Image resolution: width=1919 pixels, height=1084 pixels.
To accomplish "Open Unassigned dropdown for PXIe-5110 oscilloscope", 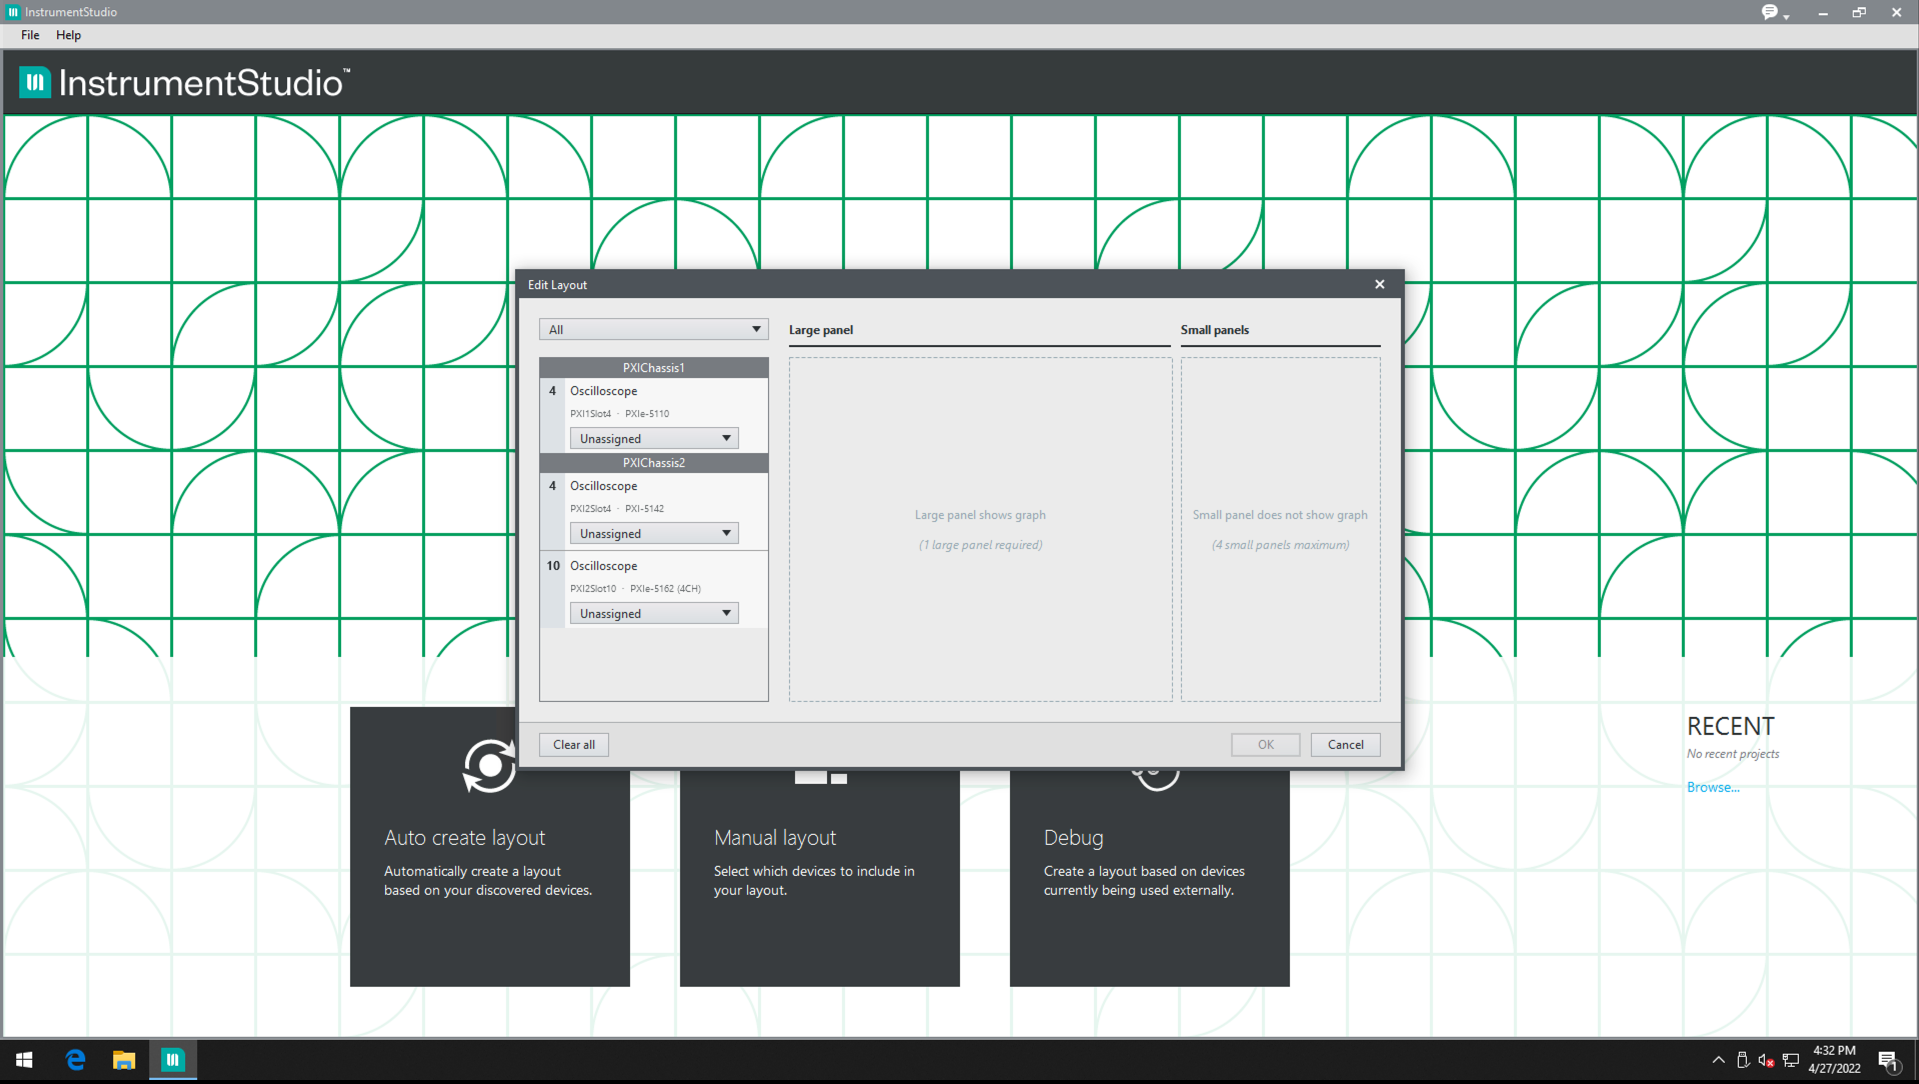I will (654, 438).
